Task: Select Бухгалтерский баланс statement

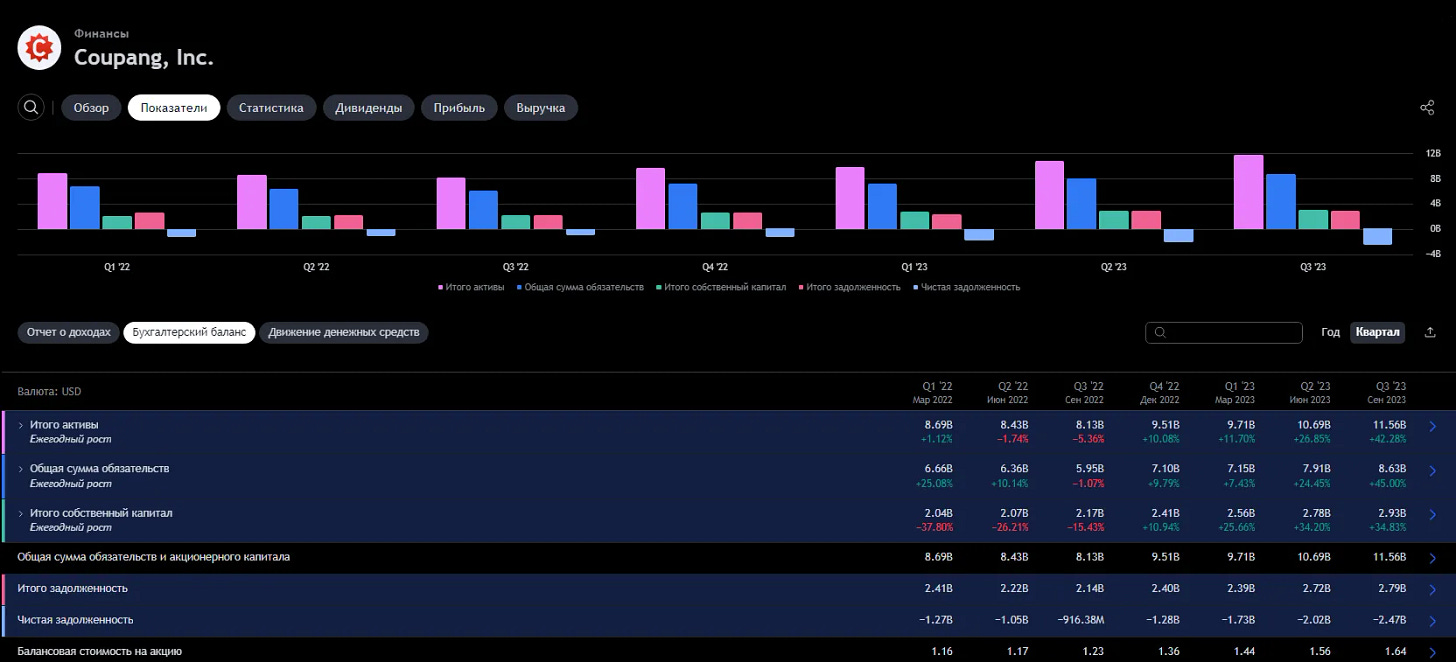Action: tap(189, 332)
